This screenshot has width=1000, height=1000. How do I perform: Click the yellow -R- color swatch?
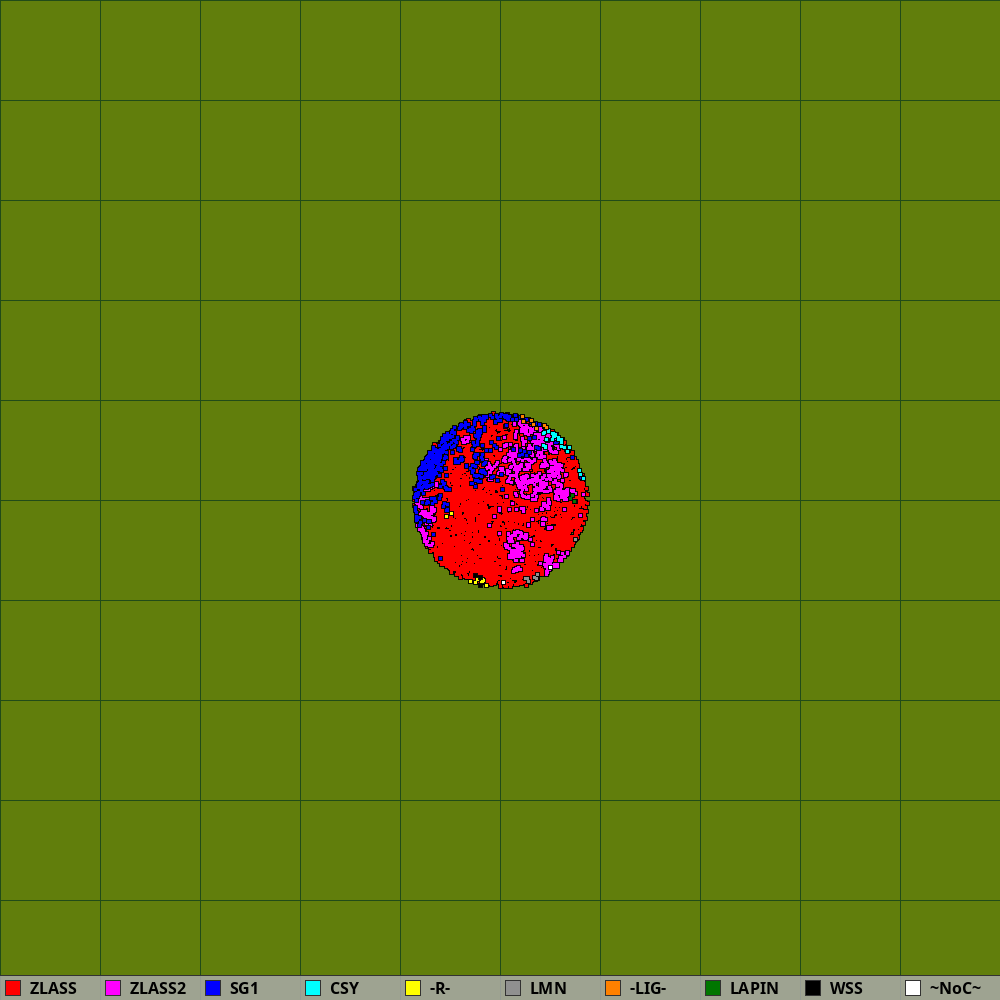(413, 988)
